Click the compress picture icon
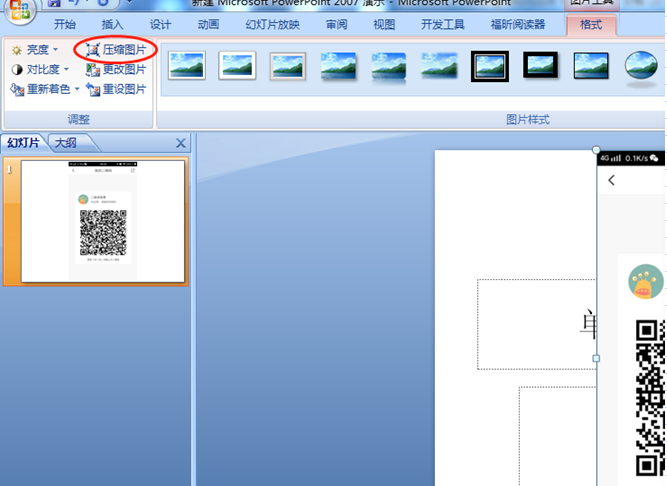The image size is (667, 486). coord(93,50)
